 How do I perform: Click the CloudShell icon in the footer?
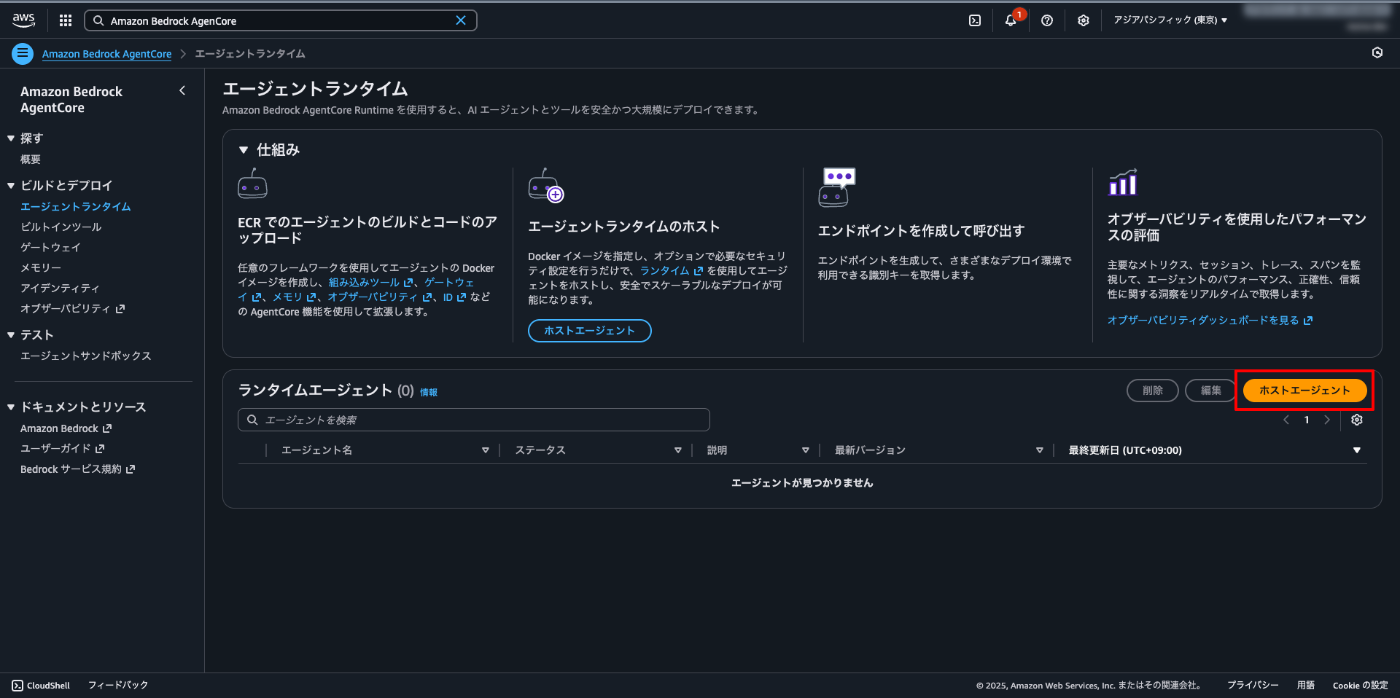pos(17,685)
